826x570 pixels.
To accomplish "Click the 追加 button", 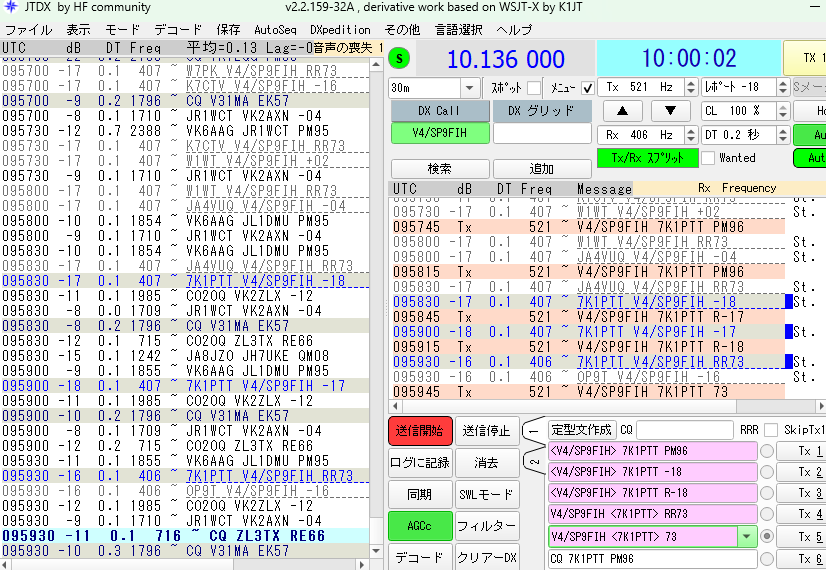I will tap(542, 169).
